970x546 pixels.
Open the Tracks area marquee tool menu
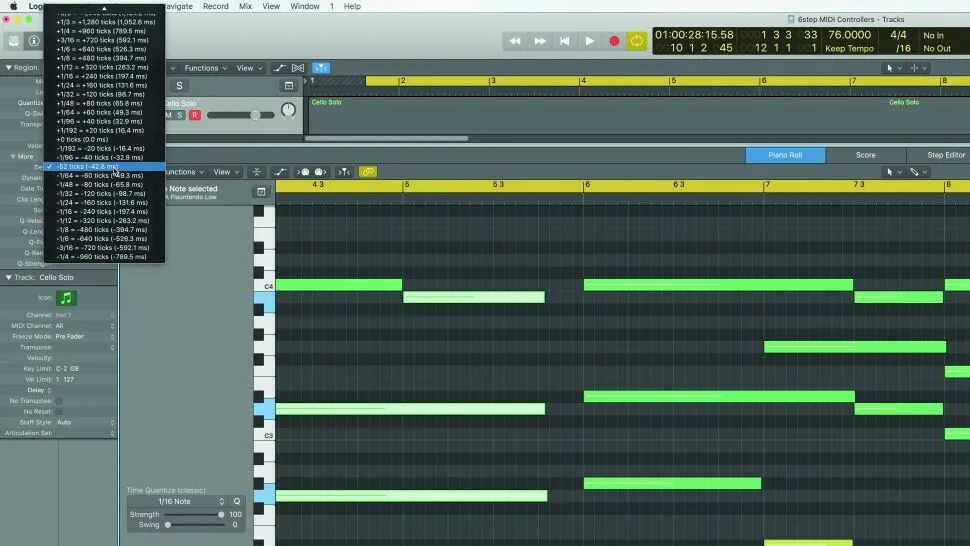pos(918,68)
